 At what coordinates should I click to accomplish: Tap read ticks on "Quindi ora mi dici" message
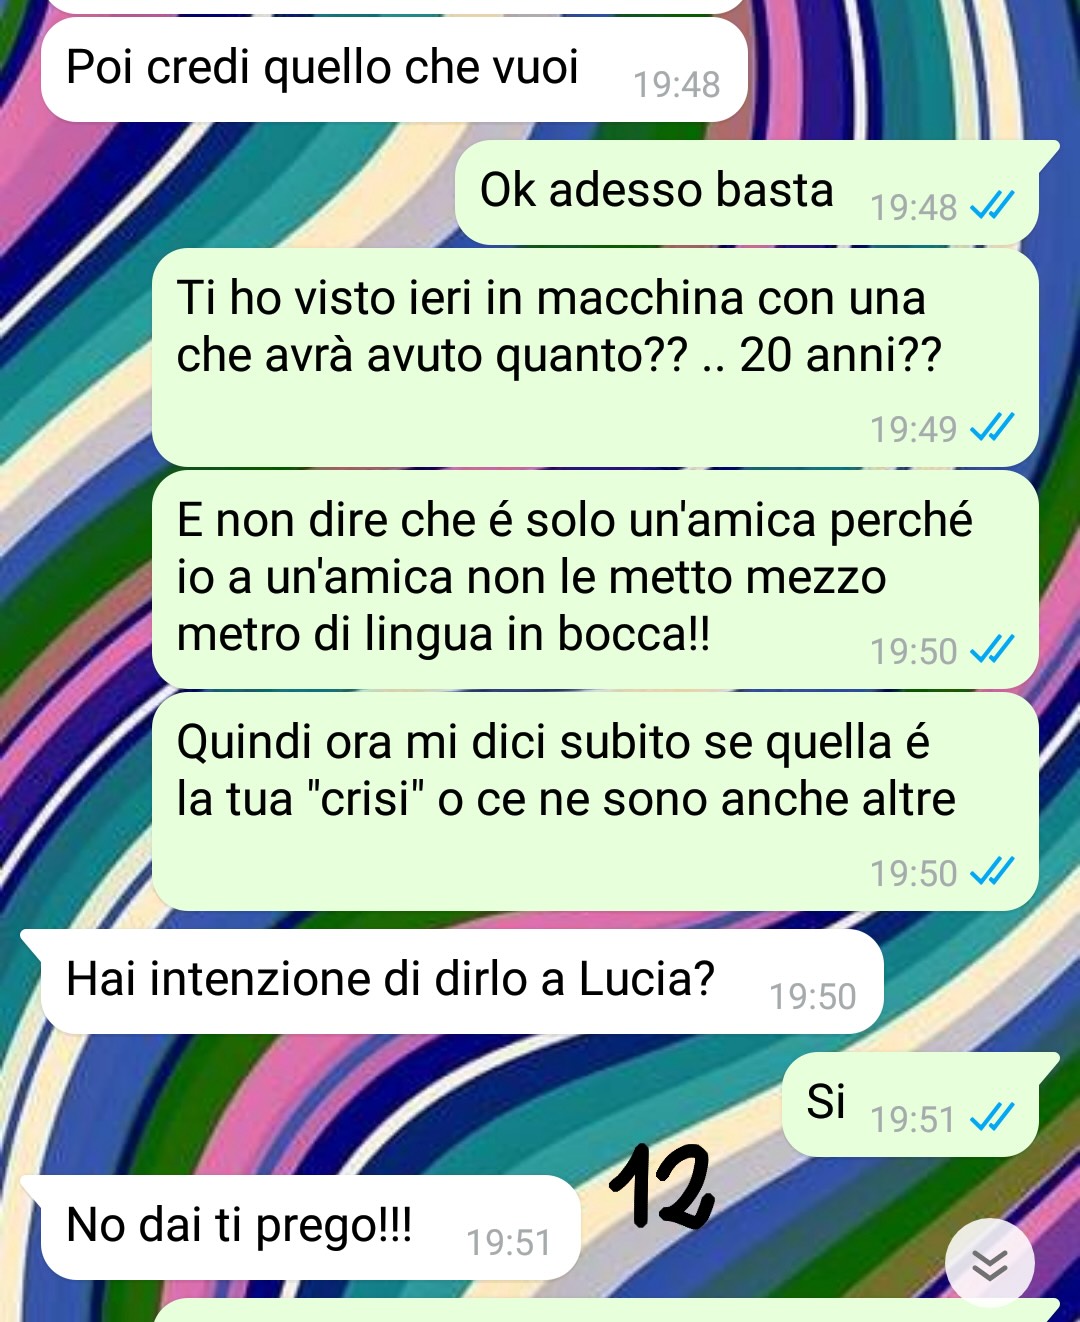993,872
